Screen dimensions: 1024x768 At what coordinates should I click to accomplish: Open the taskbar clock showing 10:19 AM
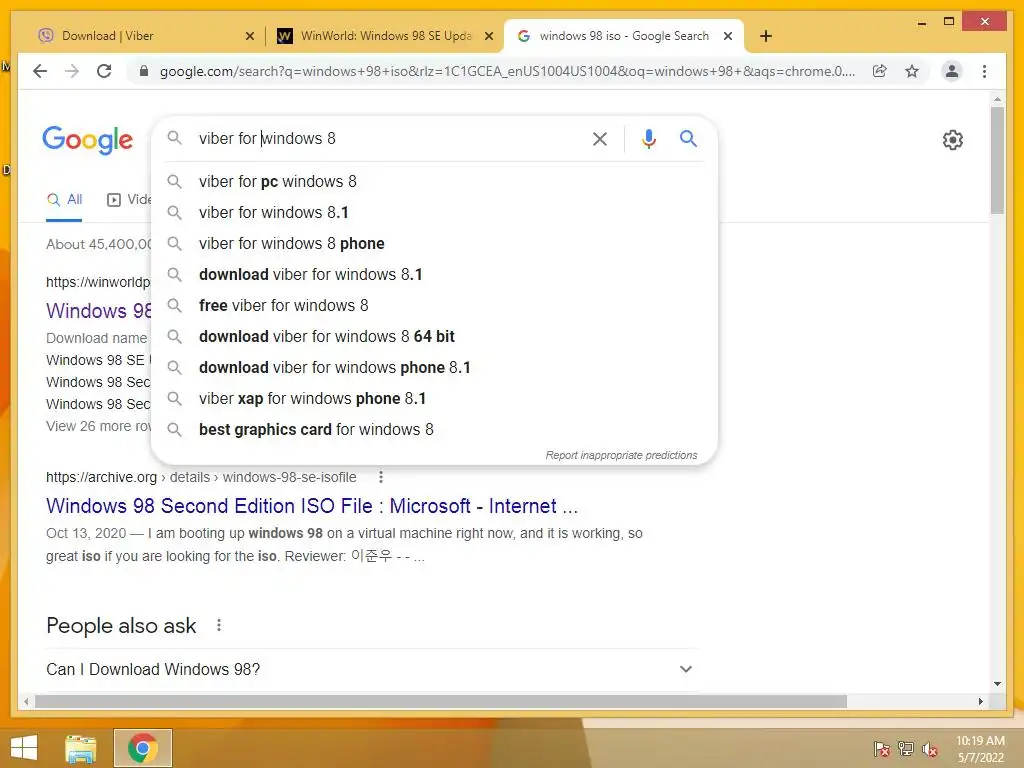click(980, 749)
